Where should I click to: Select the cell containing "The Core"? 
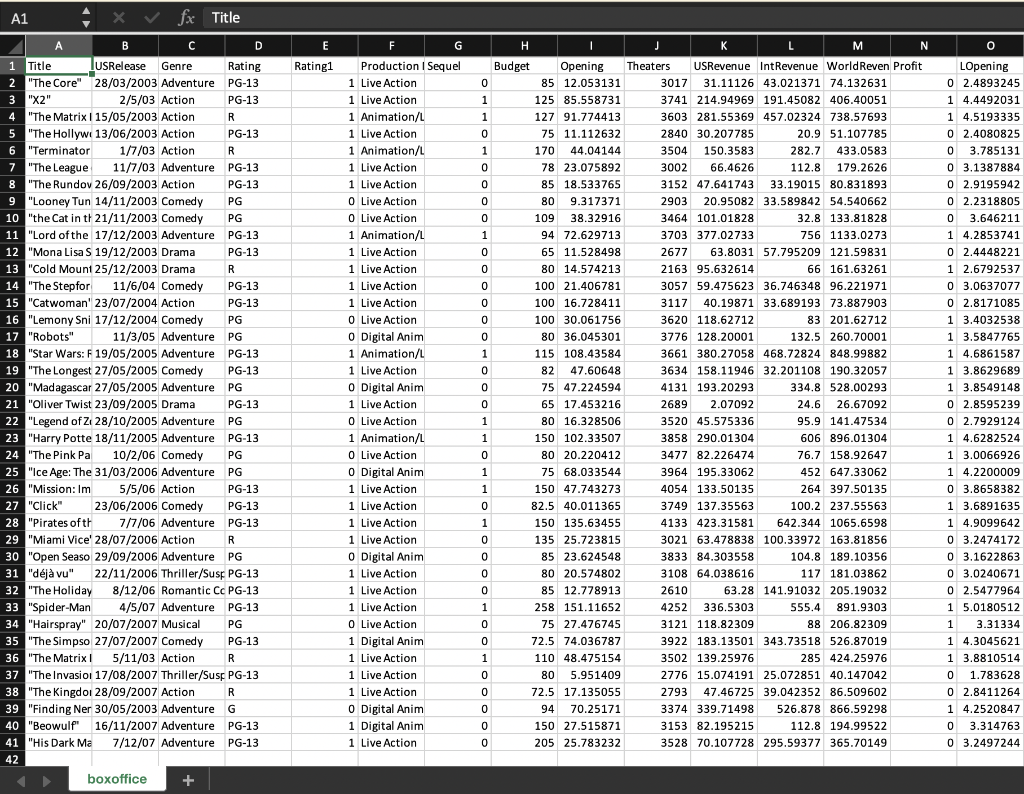(x=58, y=83)
